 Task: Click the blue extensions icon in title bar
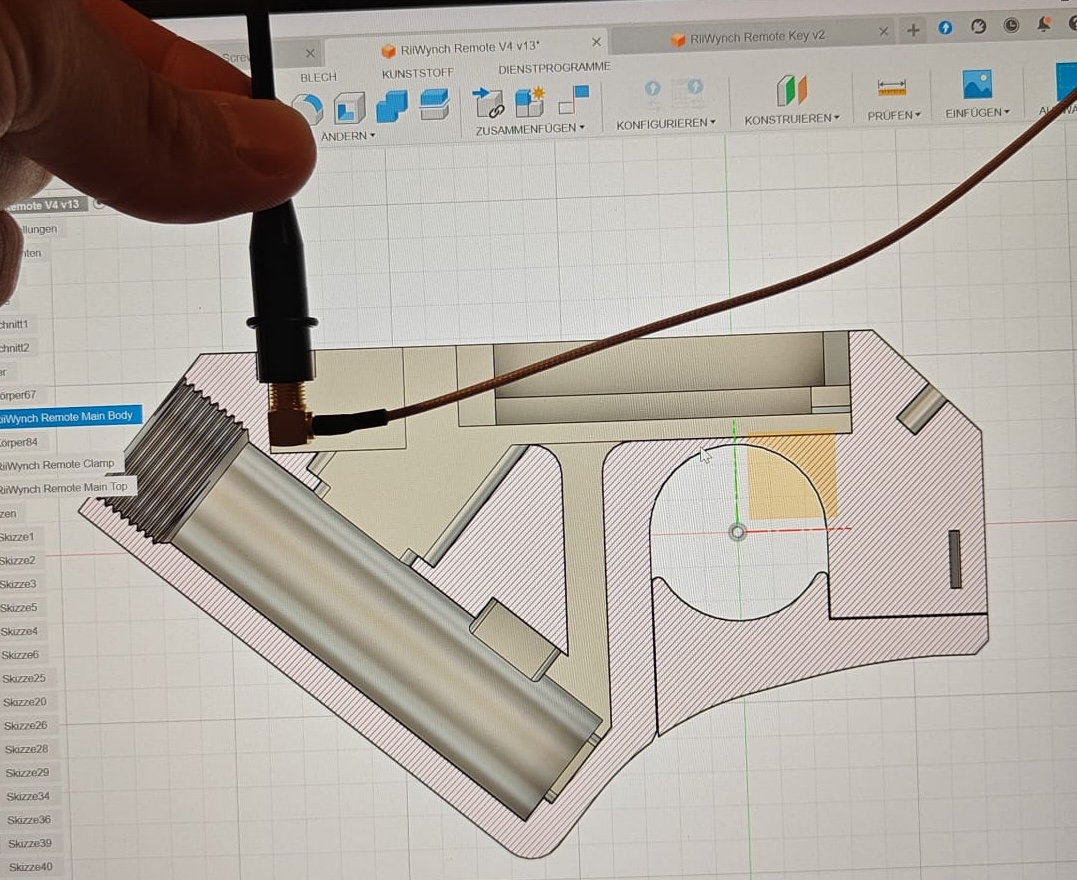click(945, 28)
